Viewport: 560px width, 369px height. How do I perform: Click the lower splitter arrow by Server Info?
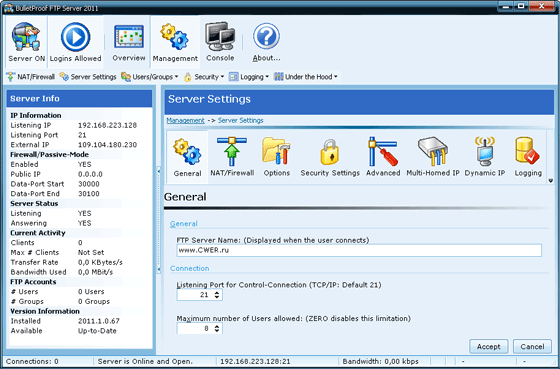click(x=159, y=269)
